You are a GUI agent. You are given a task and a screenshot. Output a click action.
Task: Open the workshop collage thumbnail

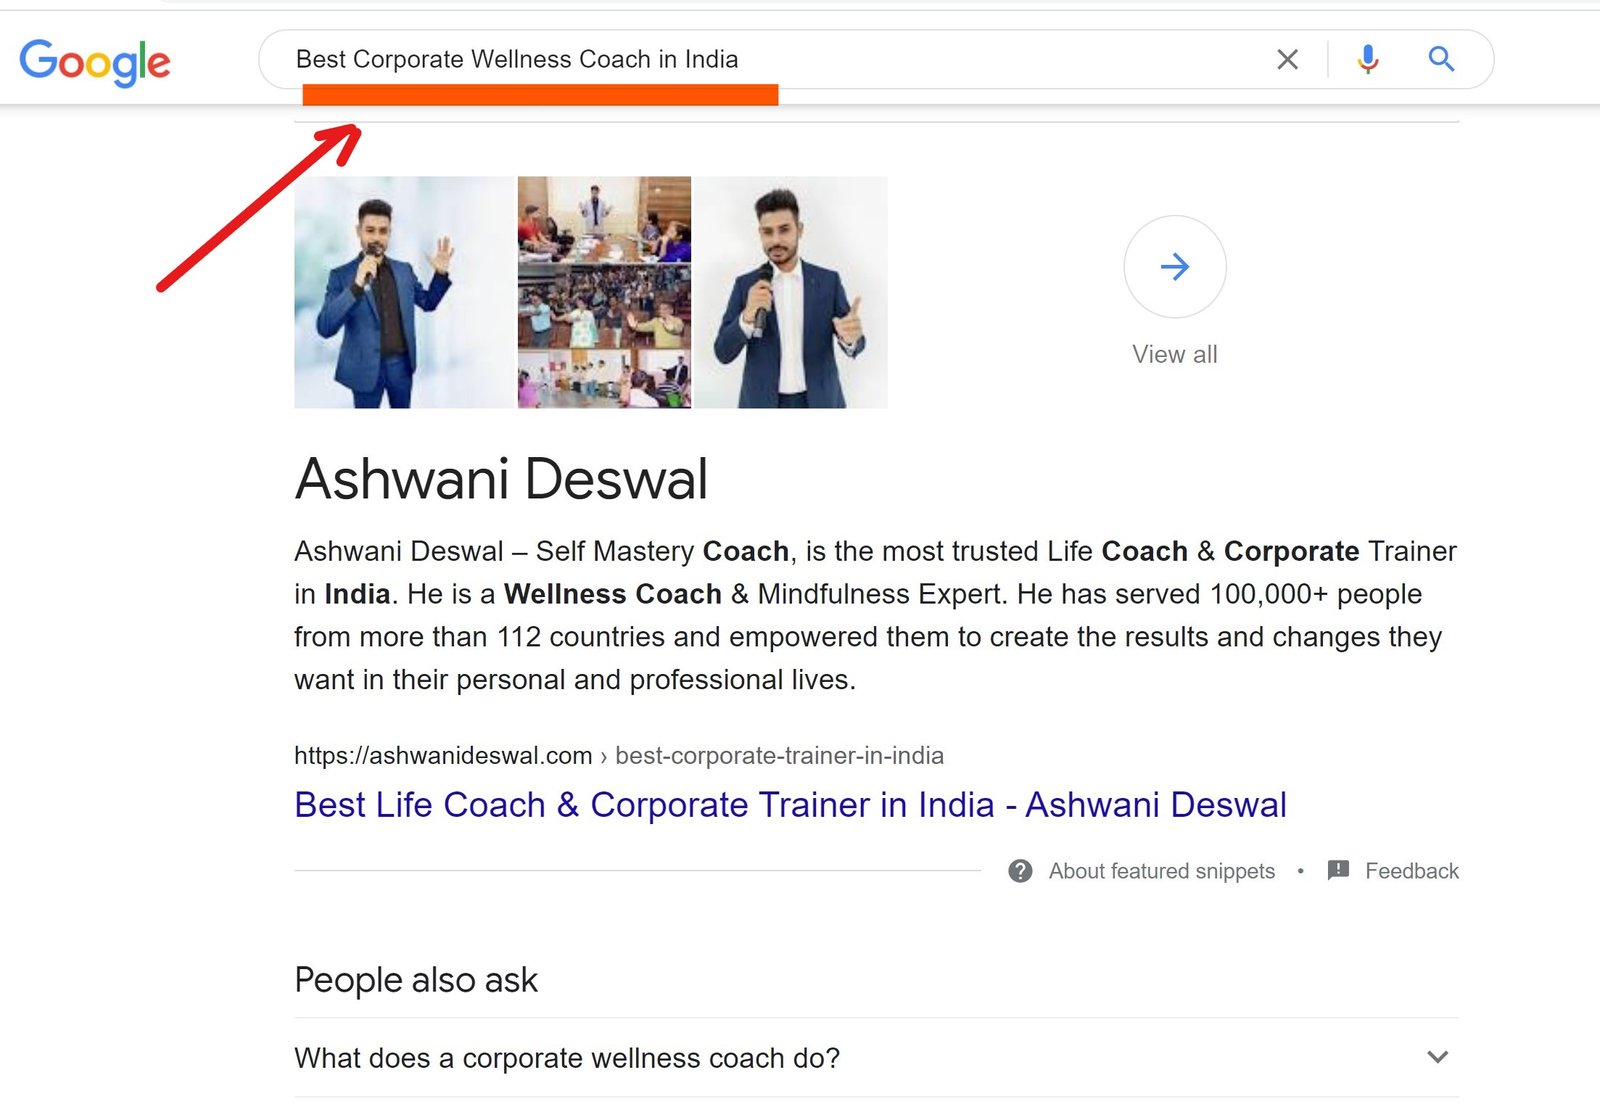tap(604, 292)
